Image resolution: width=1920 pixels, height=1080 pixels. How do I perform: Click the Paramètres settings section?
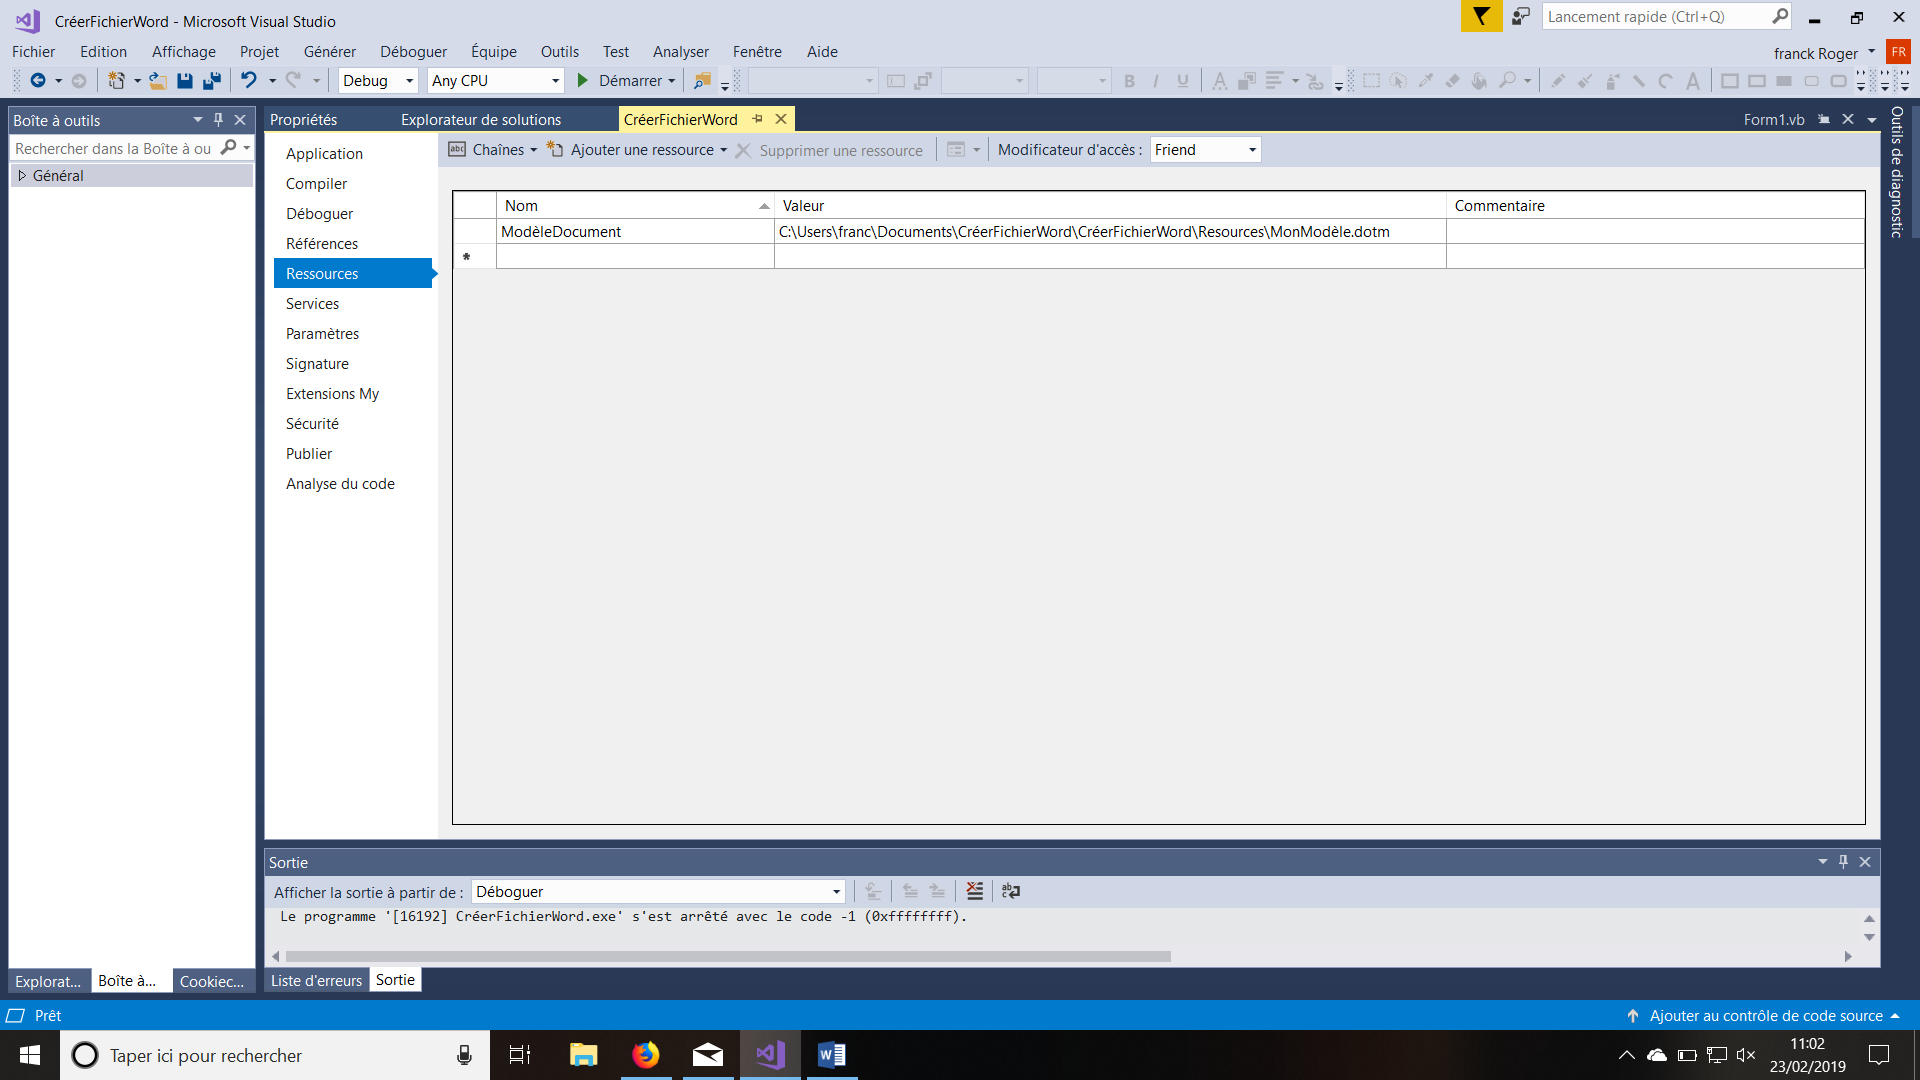pos(322,334)
